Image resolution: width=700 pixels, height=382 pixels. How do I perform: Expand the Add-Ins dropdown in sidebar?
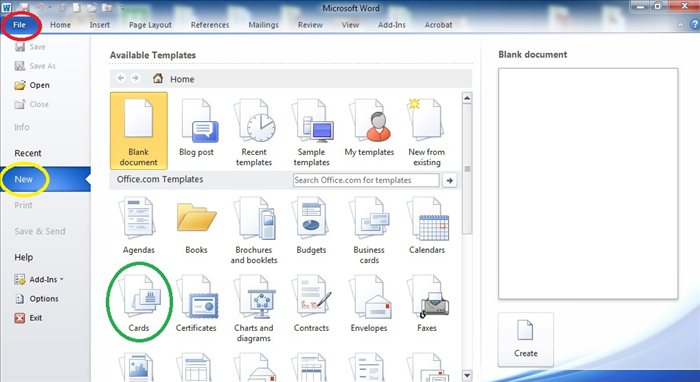tap(39, 280)
